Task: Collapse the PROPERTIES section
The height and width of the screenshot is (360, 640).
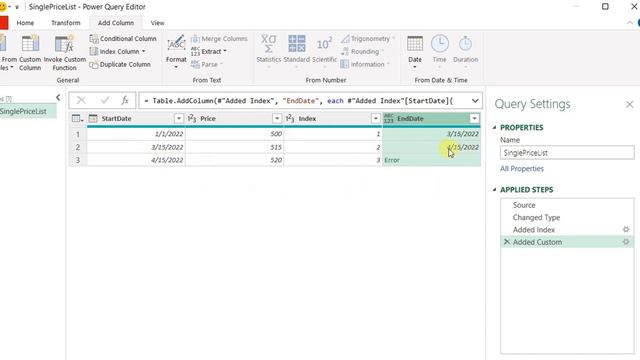Action: 495,128
